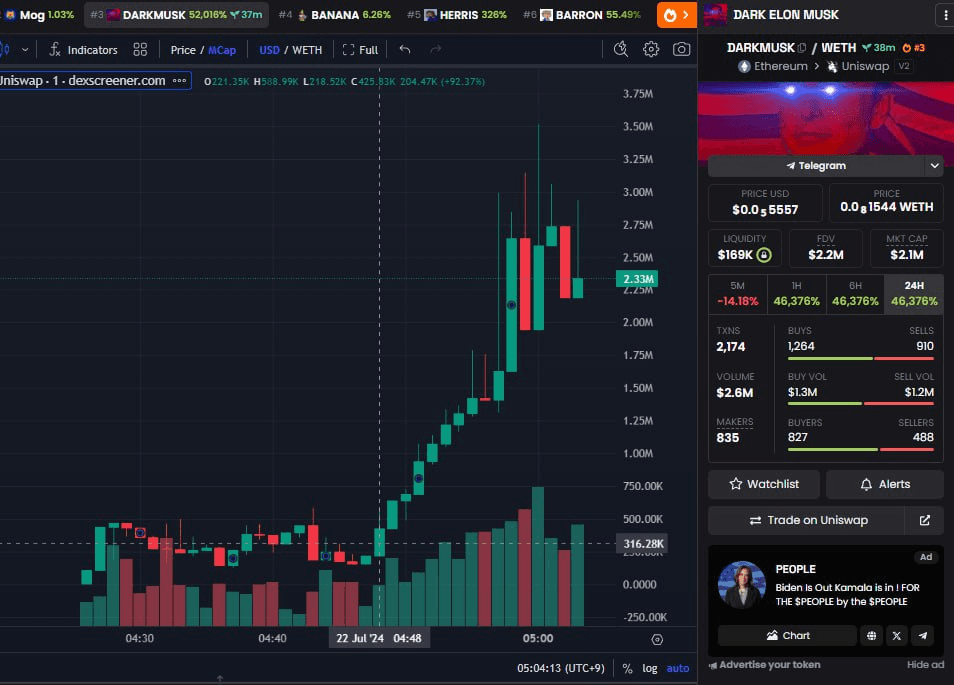The image size is (954, 685).
Task: Toggle the percent scale option
Action: click(627, 669)
